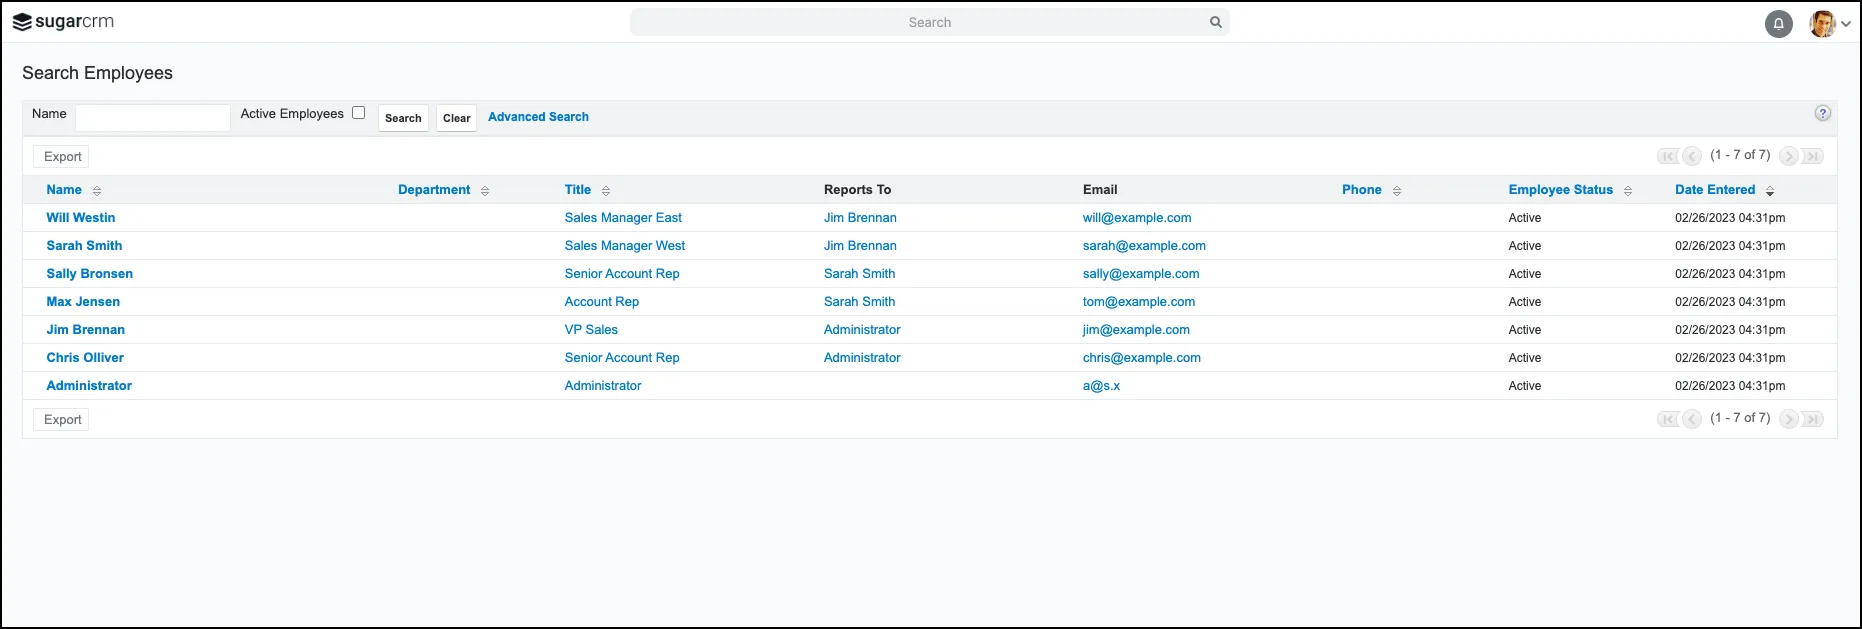
Task: Open Max Jensen's employee record
Action: pos(83,302)
